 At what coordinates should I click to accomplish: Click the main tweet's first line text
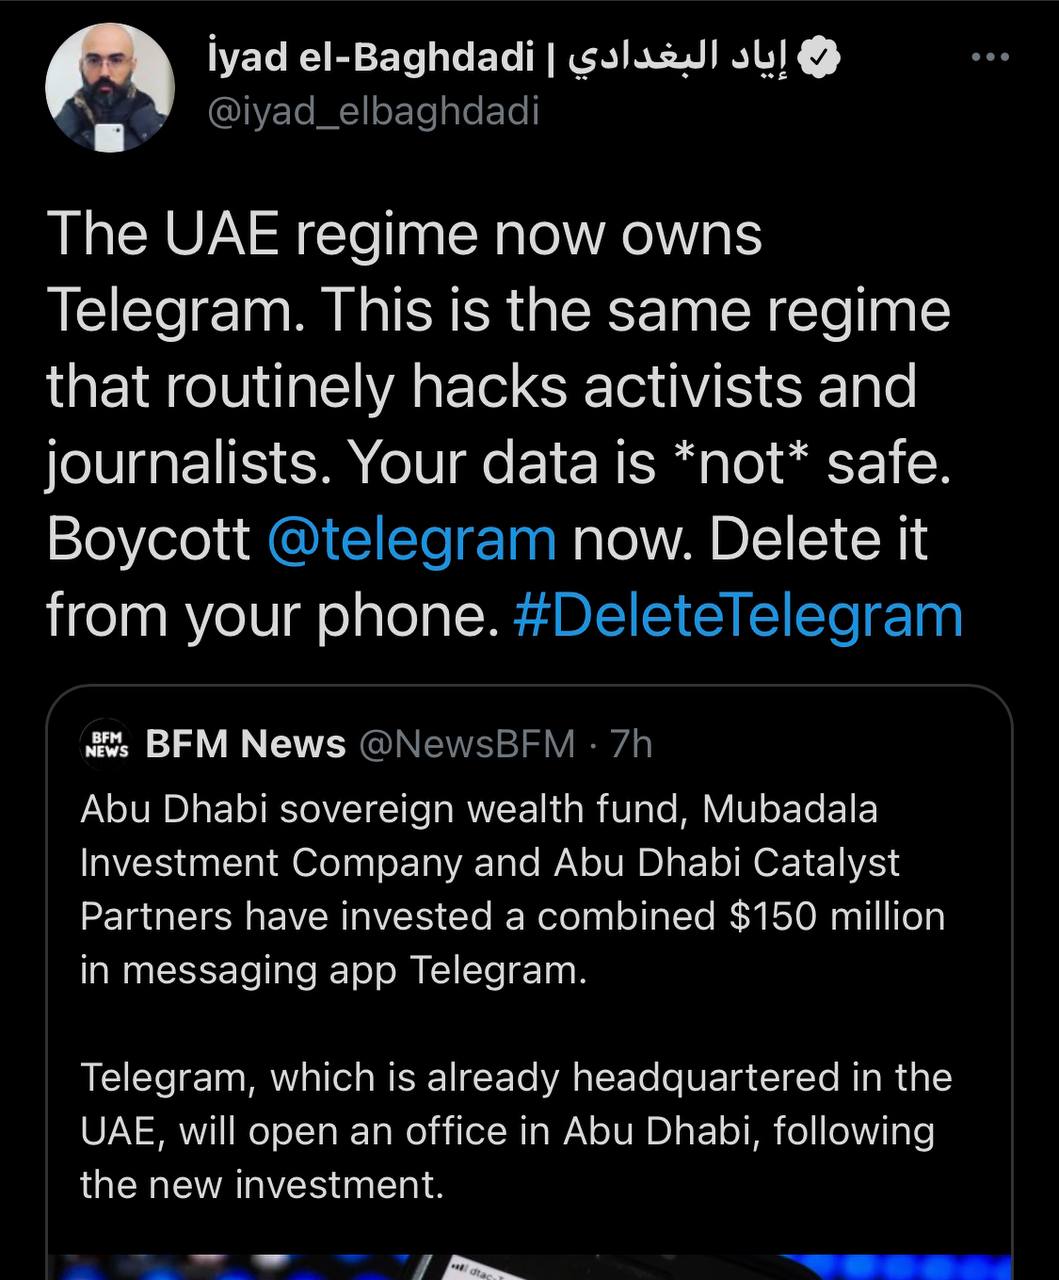[404, 235]
